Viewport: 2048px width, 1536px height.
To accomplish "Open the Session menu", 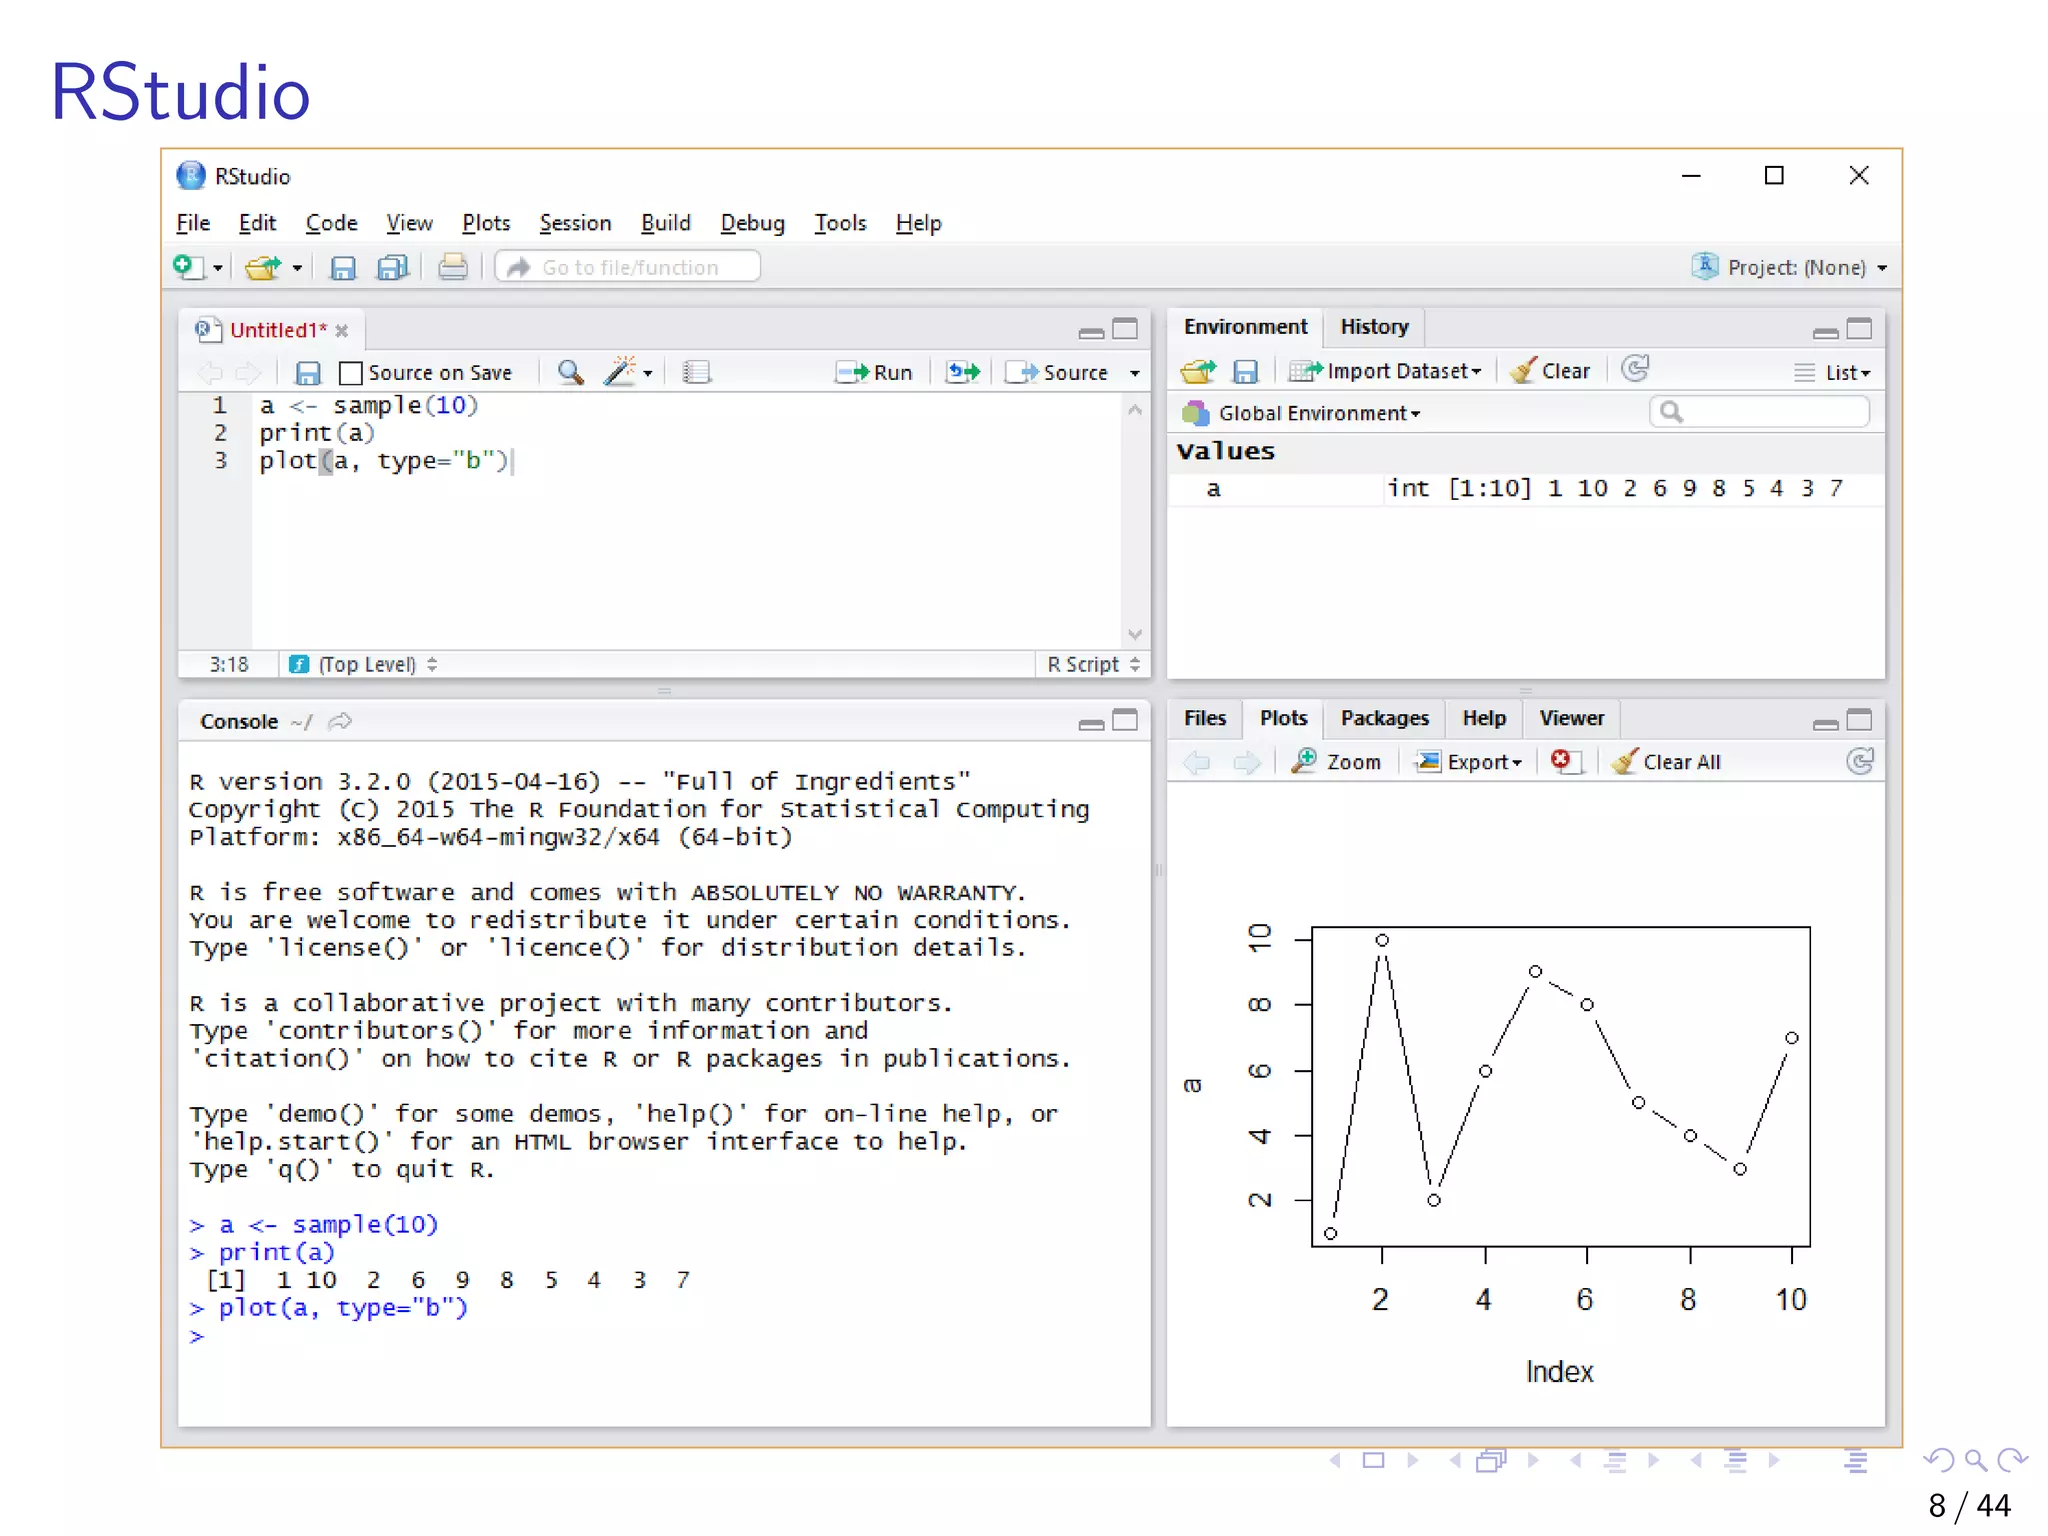I will coord(575,223).
